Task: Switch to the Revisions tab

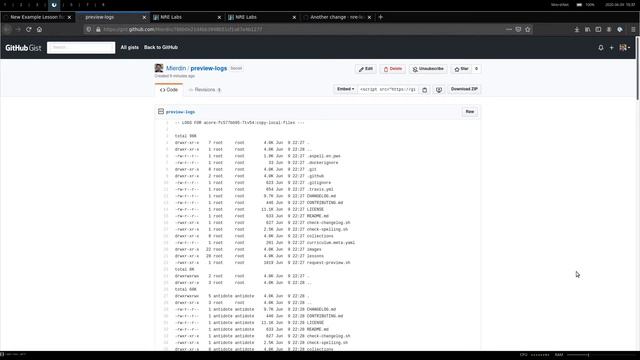Action: coord(204,90)
